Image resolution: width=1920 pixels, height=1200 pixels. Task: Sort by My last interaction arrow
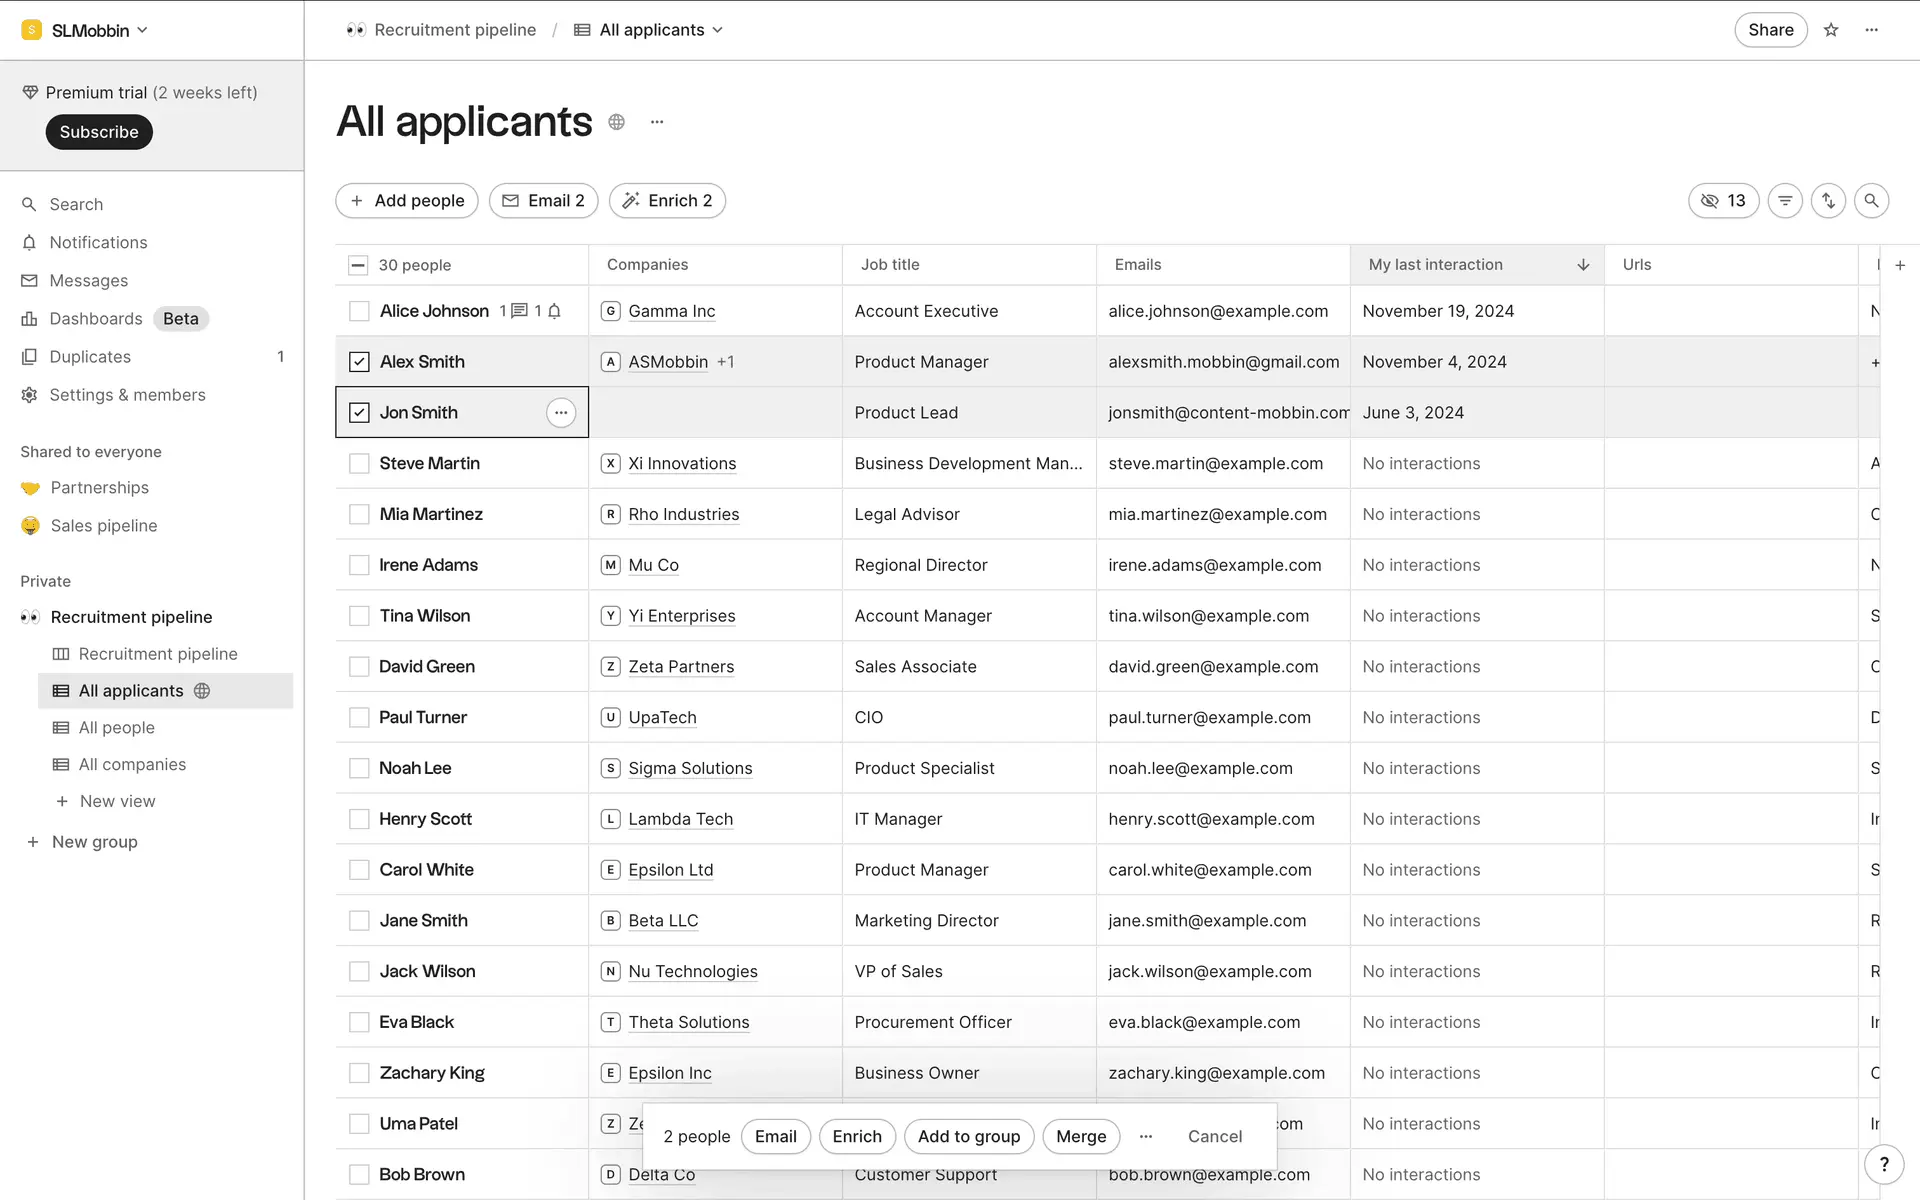click(1583, 265)
